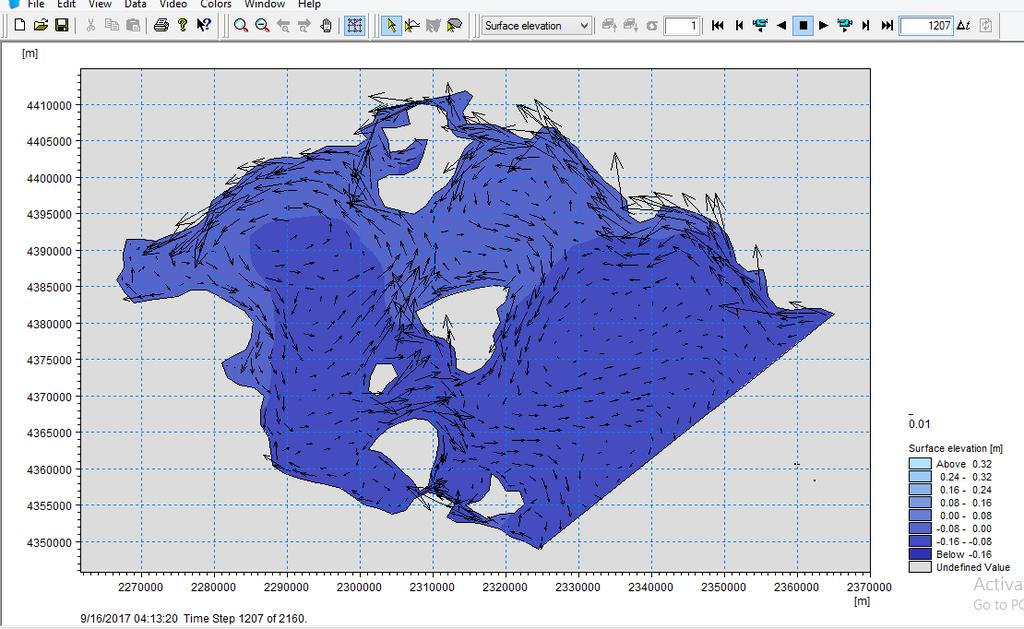Click the 'Below -0.16' legend color swatch
The height and width of the screenshot is (629, 1024).
click(x=920, y=555)
